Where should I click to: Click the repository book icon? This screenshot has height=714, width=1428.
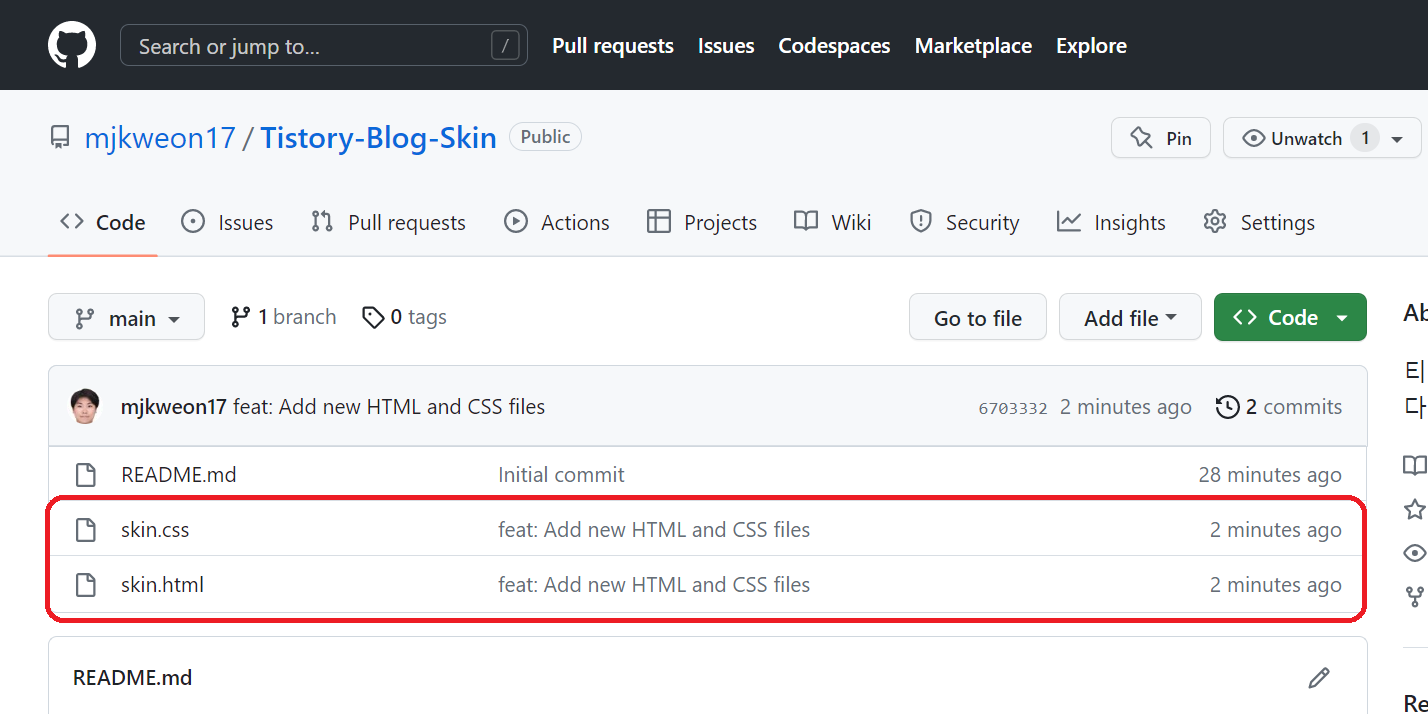pyautogui.click(x=61, y=137)
